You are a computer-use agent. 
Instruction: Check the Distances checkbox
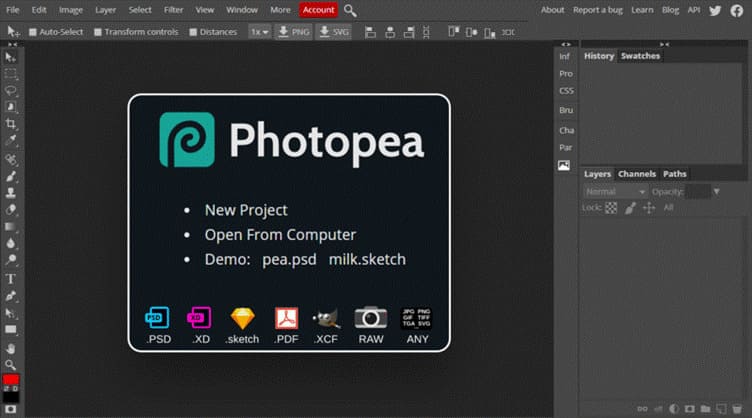click(192, 32)
